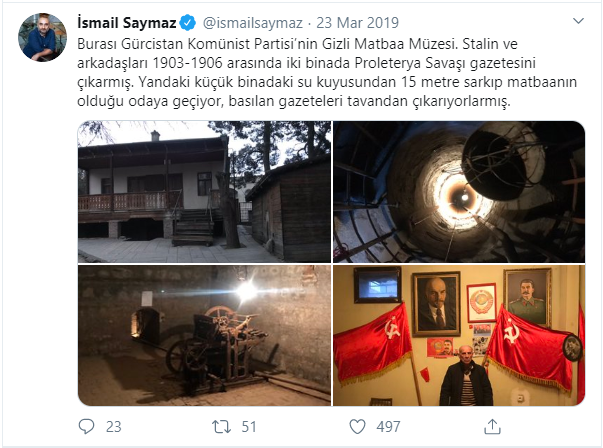Open the İsmail Saymaz display name link
The image size is (603, 448).
(x=127, y=23)
